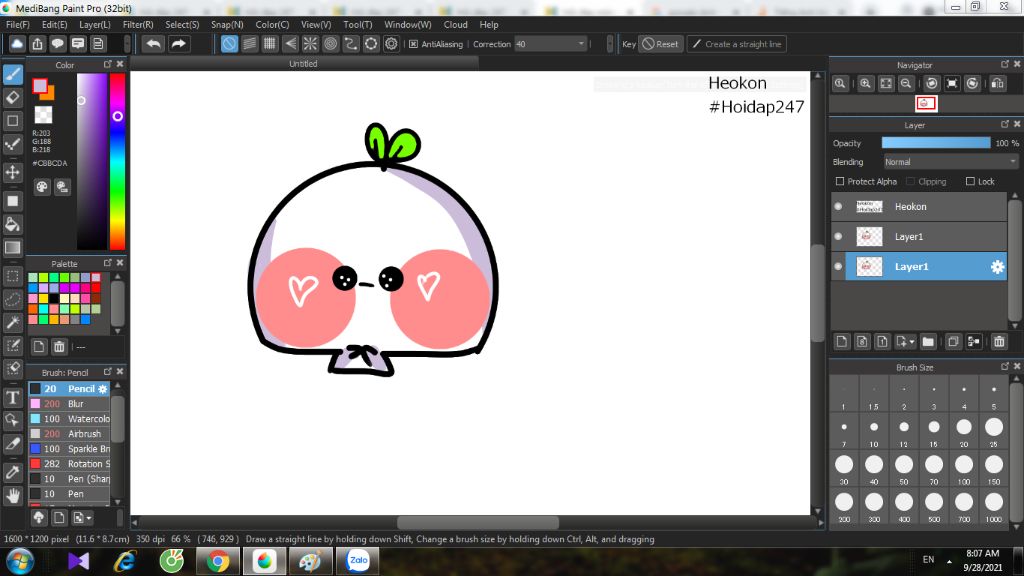Open add-layer dropdown arrow in Layer panel
The image size is (1024, 576).
pos(912,342)
